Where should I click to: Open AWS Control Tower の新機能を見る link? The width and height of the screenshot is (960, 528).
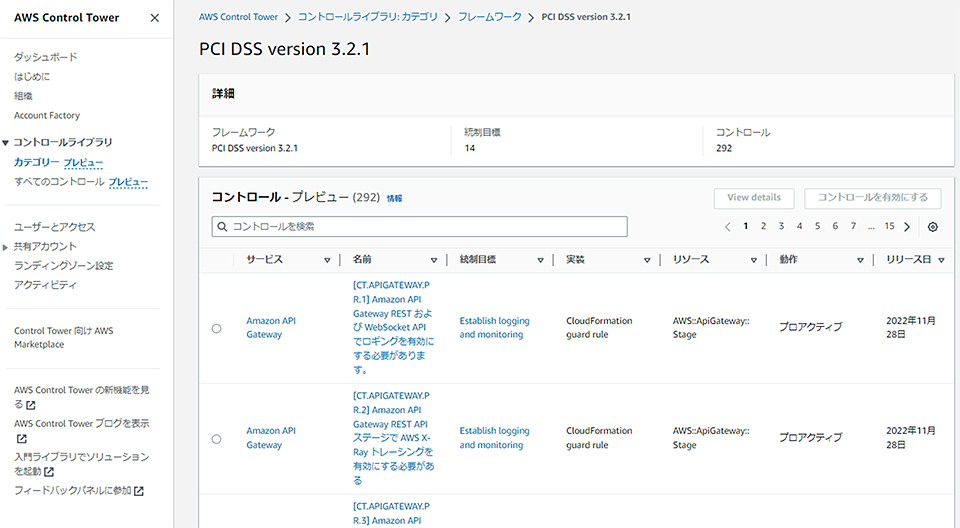coord(81,397)
